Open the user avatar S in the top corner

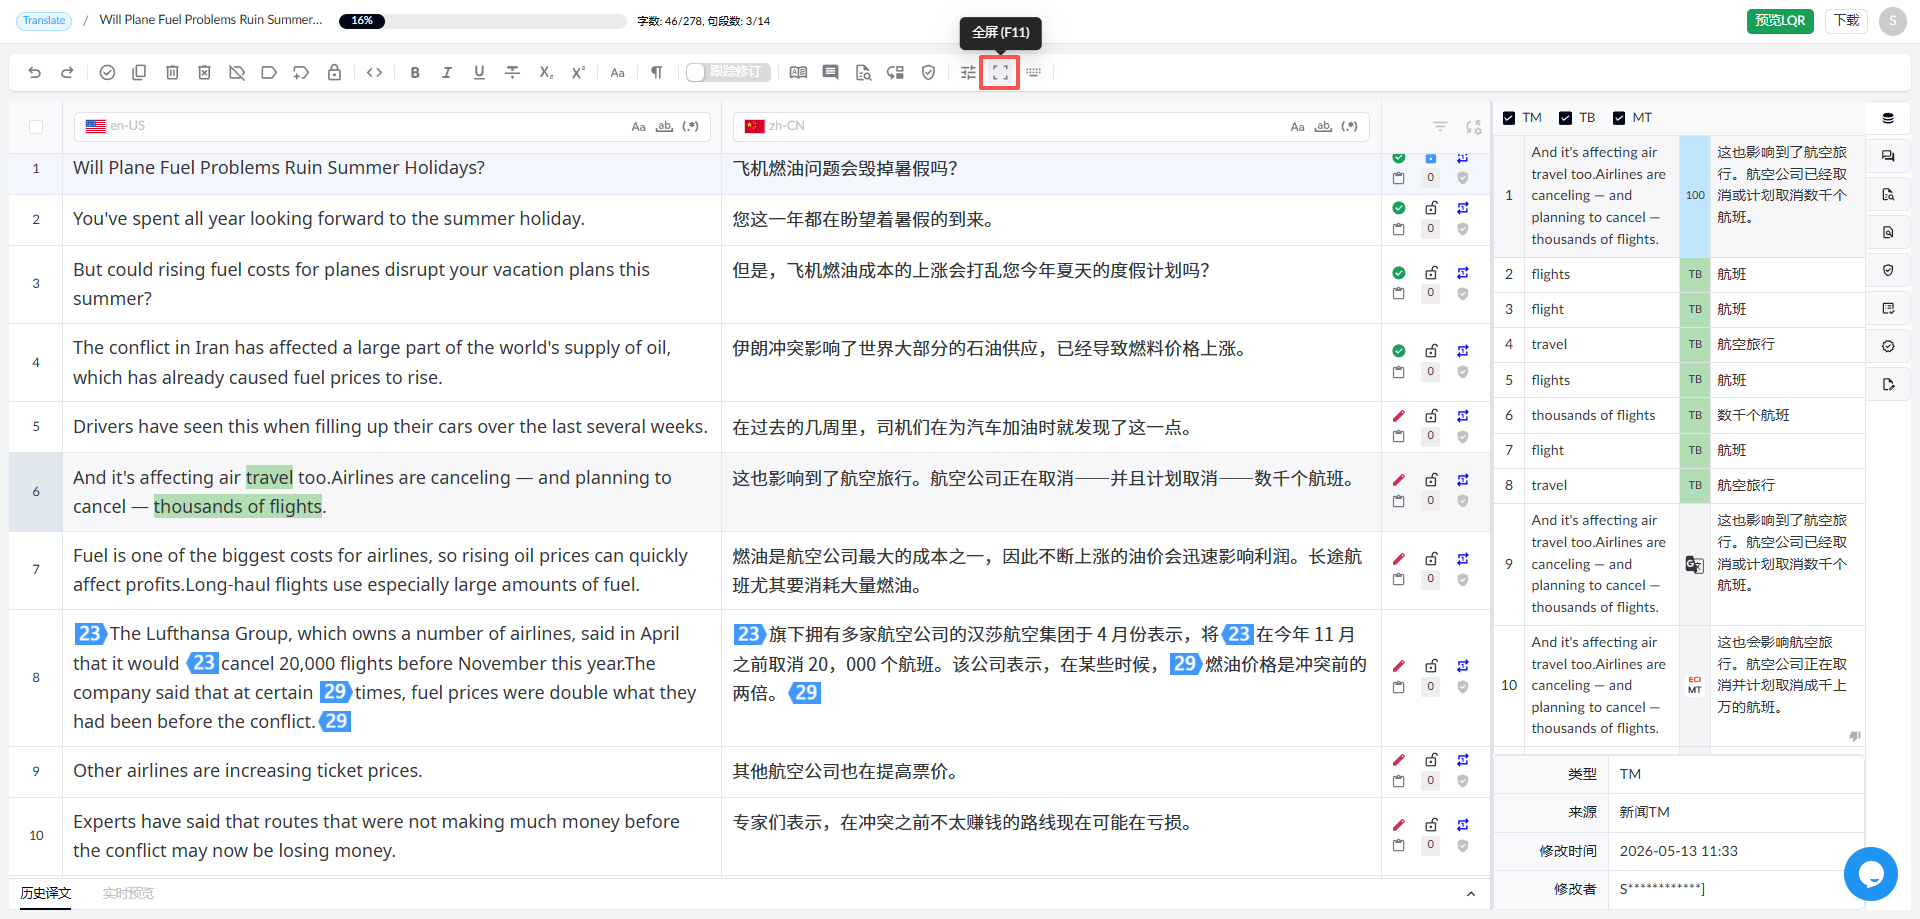coord(1893,21)
